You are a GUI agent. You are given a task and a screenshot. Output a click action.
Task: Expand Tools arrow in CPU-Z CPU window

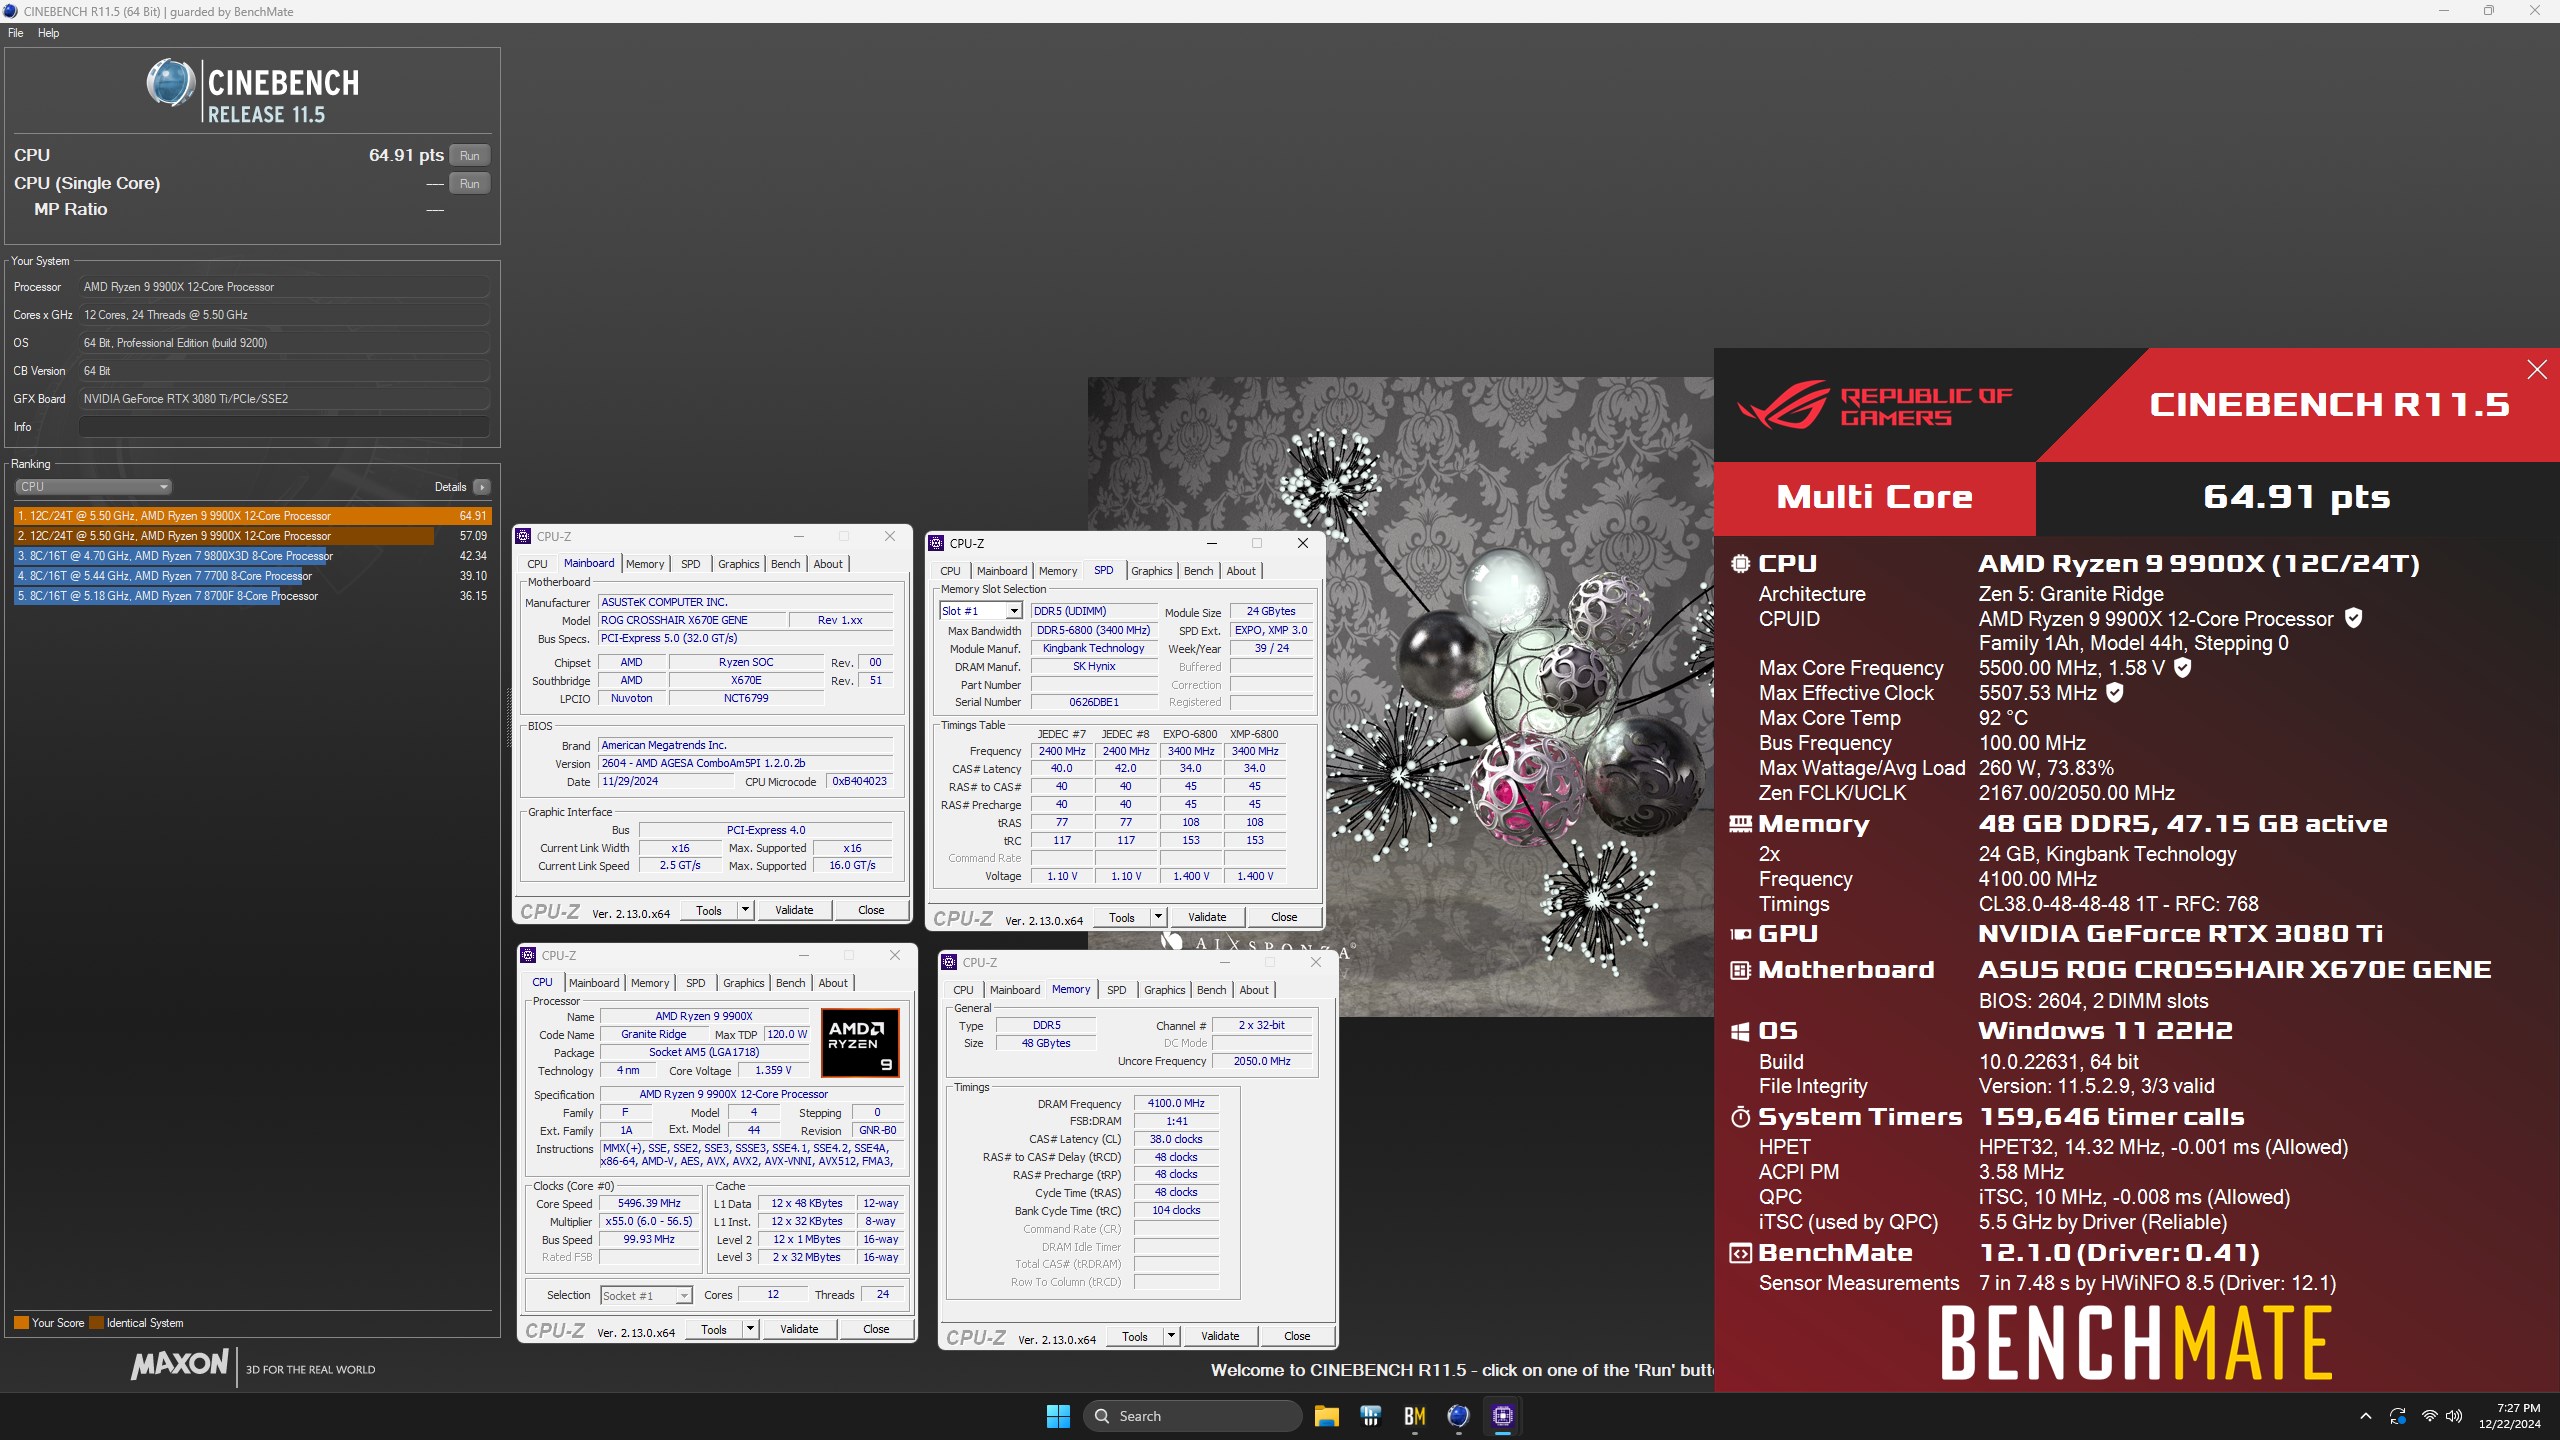pyautogui.click(x=750, y=1329)
